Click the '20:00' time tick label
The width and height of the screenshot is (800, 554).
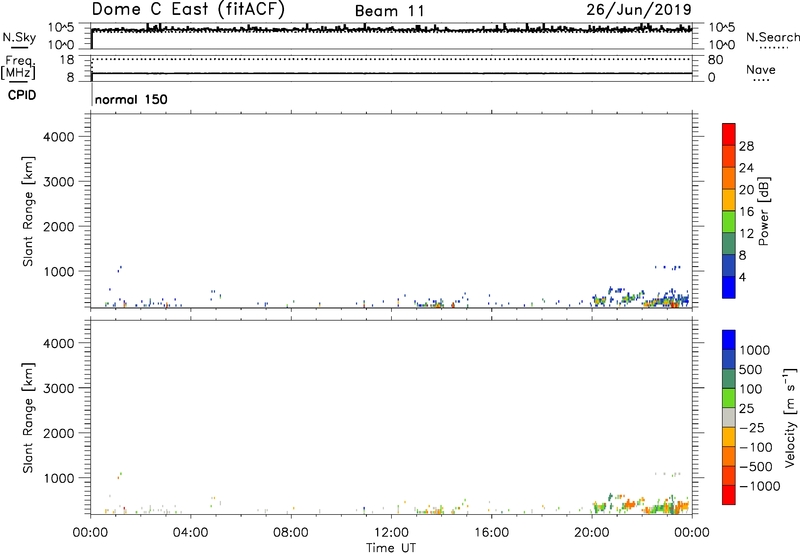coord(591,533)
